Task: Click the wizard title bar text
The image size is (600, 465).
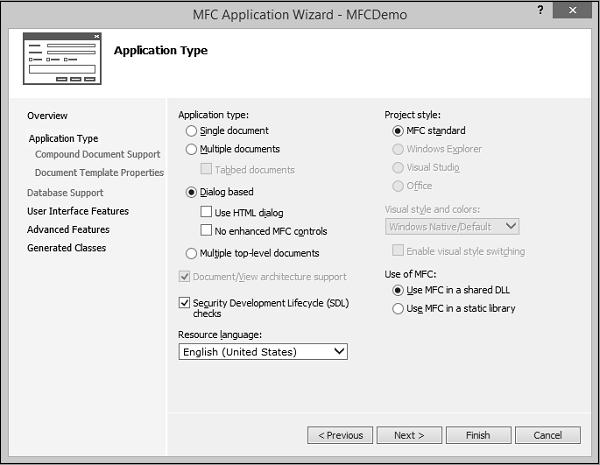Action: click(300, 15)
